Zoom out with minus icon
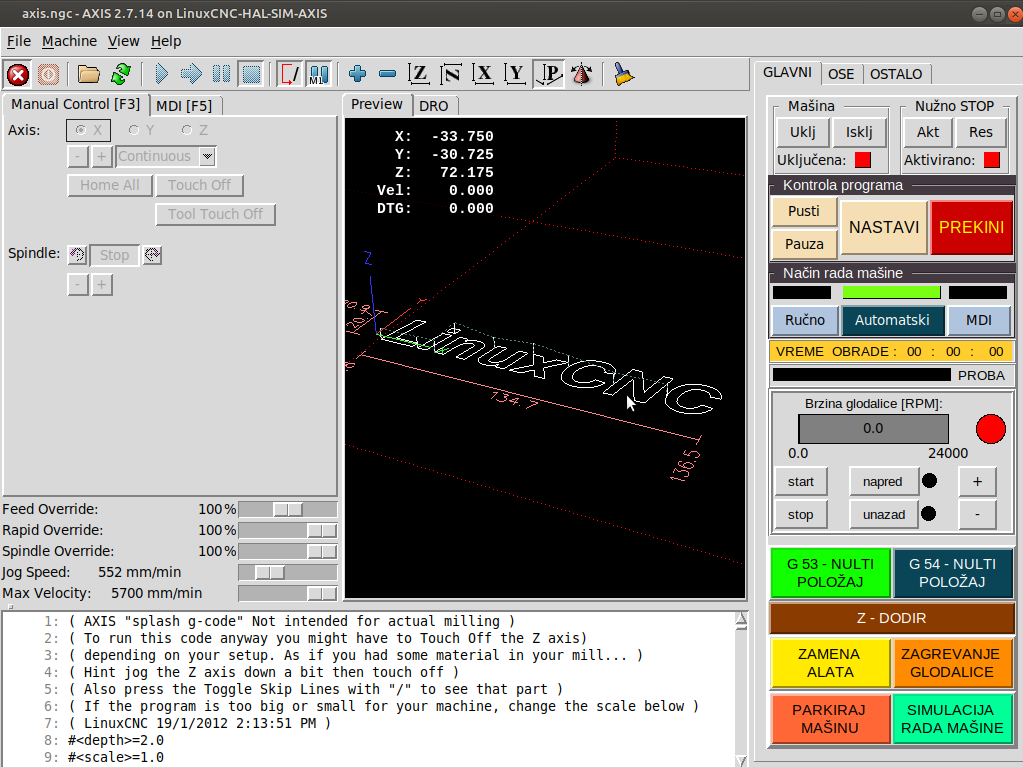Image resolution: width=1023 pixels, height=768 pixels. (388, 74)
